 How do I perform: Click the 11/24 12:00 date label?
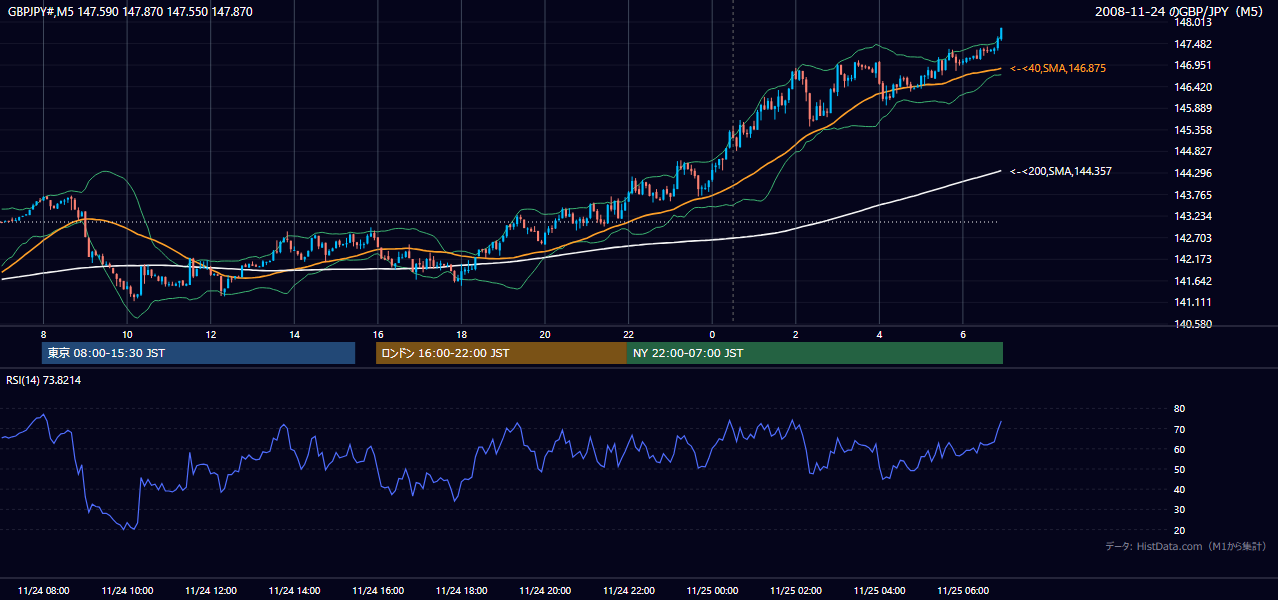211,590
